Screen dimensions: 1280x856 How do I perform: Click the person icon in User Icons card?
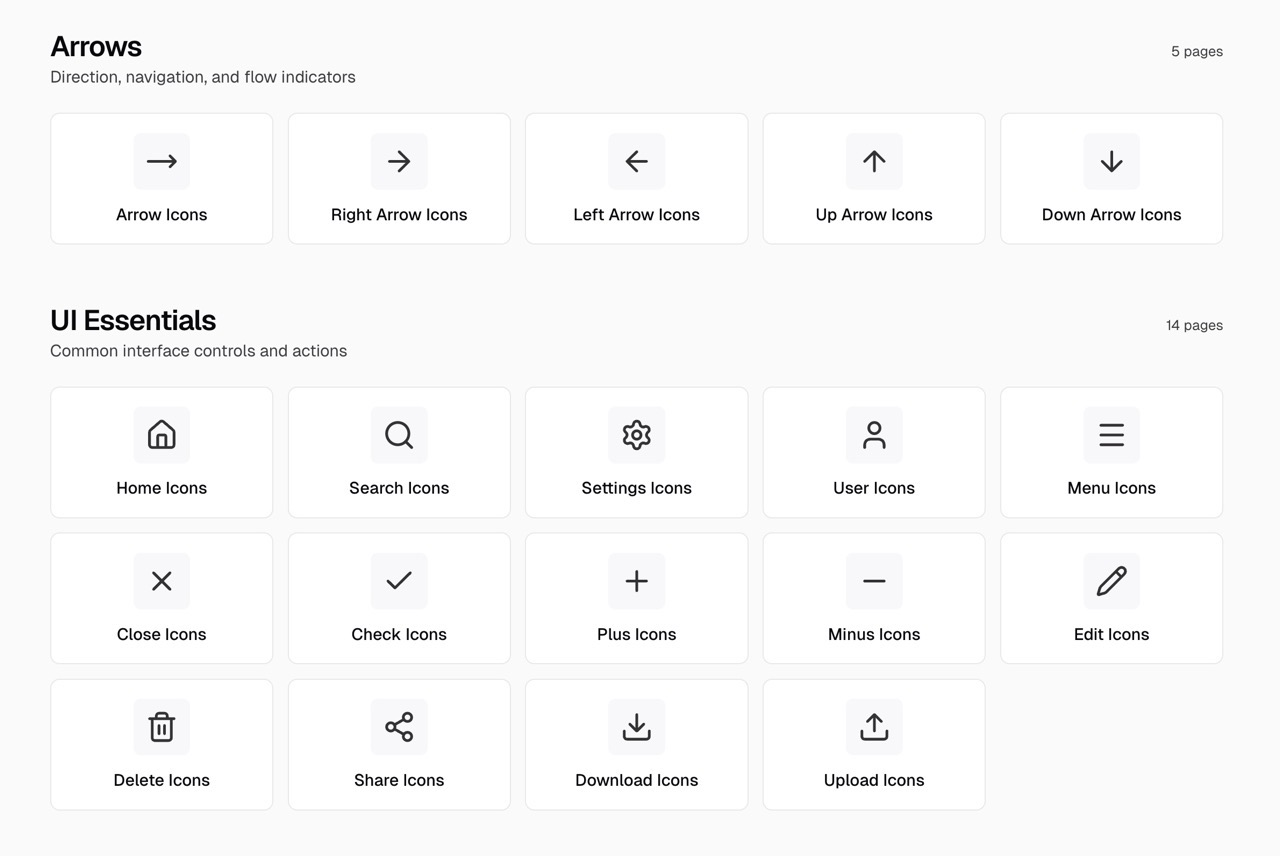874,434
